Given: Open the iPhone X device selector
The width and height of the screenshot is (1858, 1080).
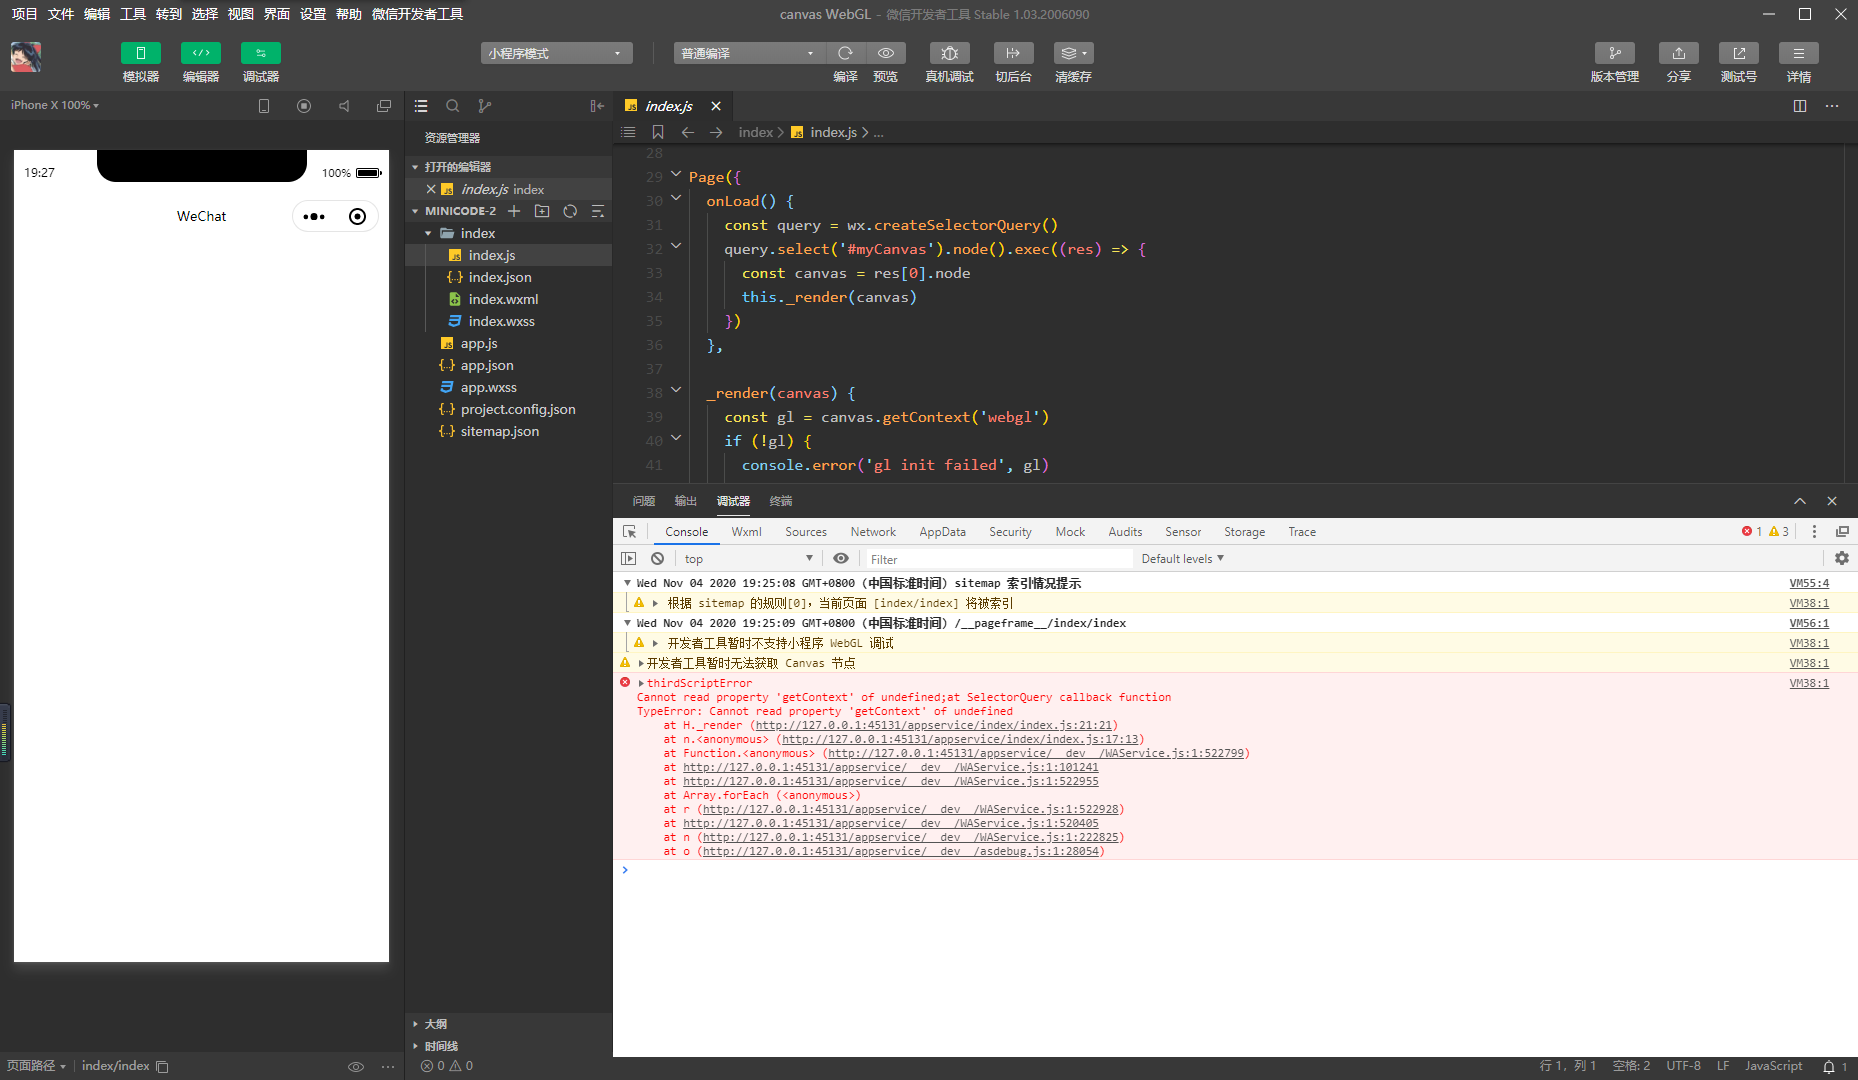Looking at the screenshot, I should (55, 105).
